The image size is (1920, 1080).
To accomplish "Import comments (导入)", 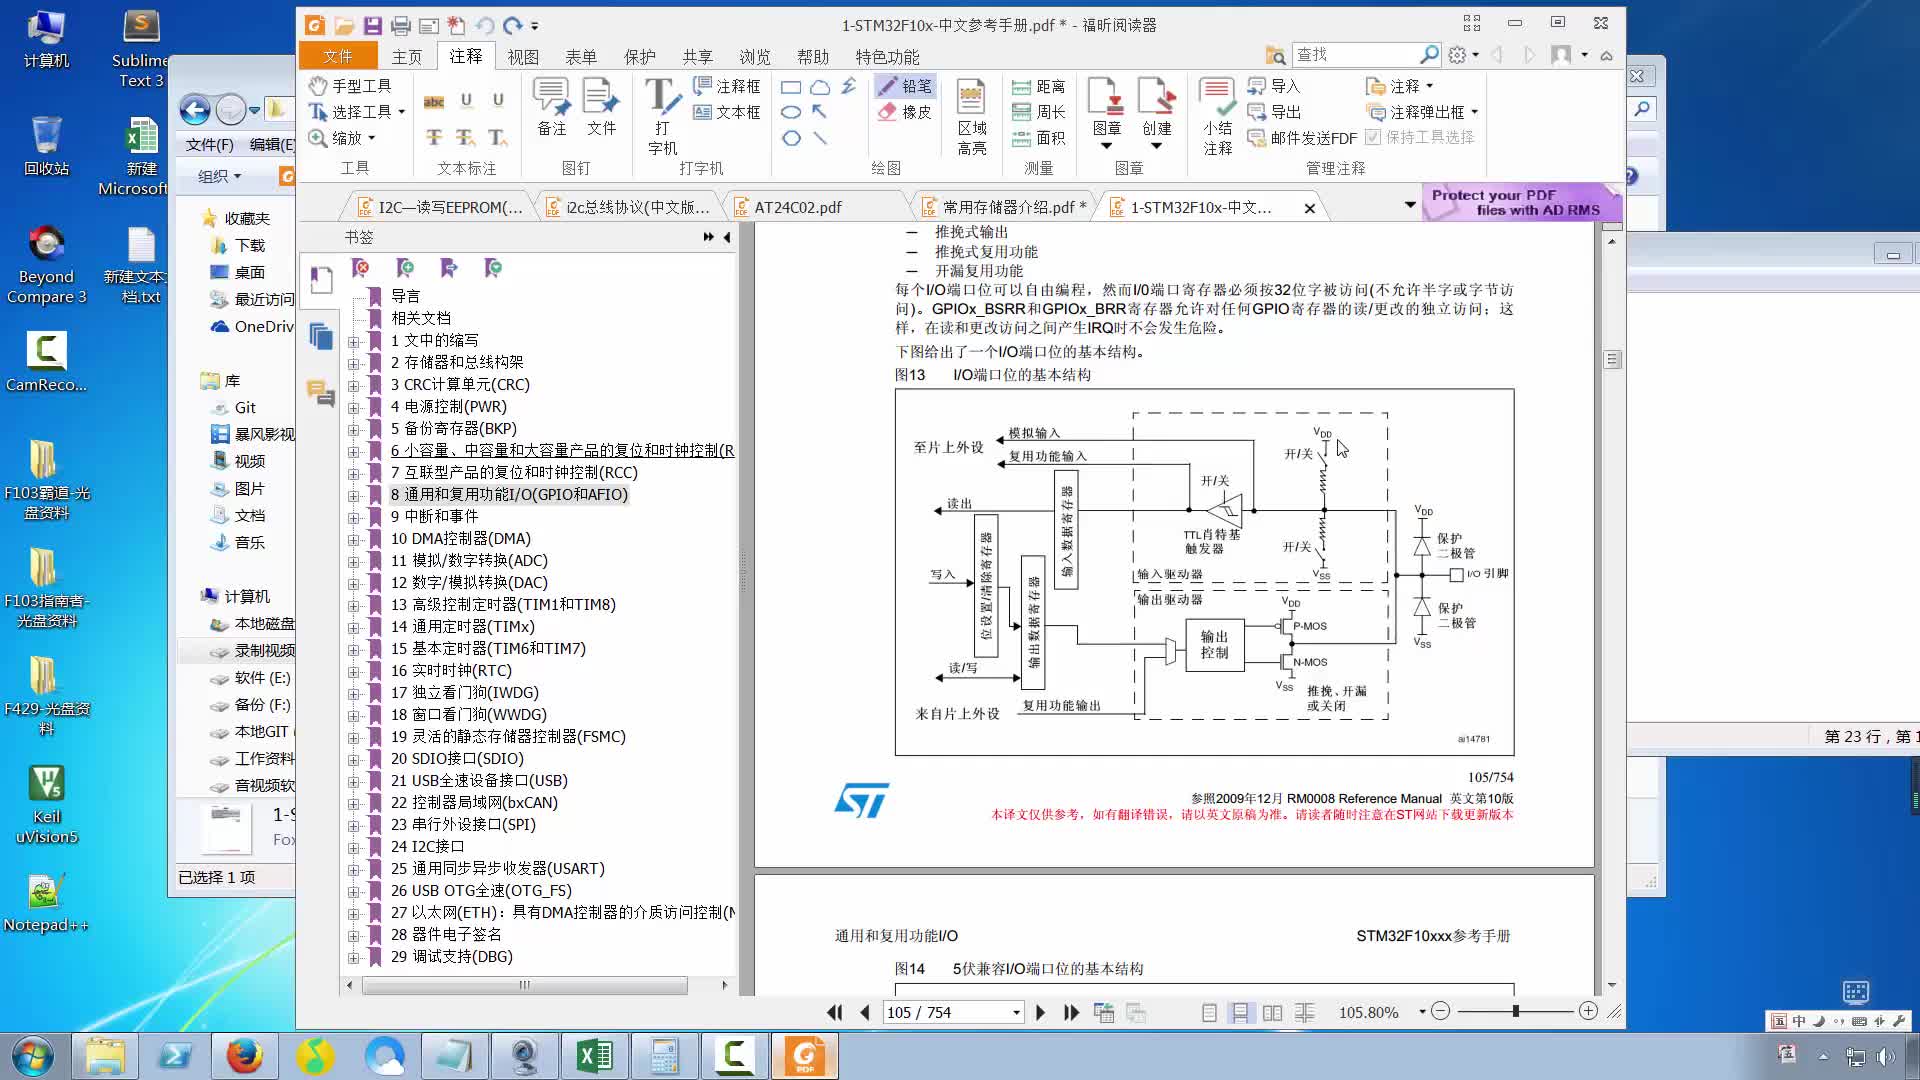I will 1273,86.
